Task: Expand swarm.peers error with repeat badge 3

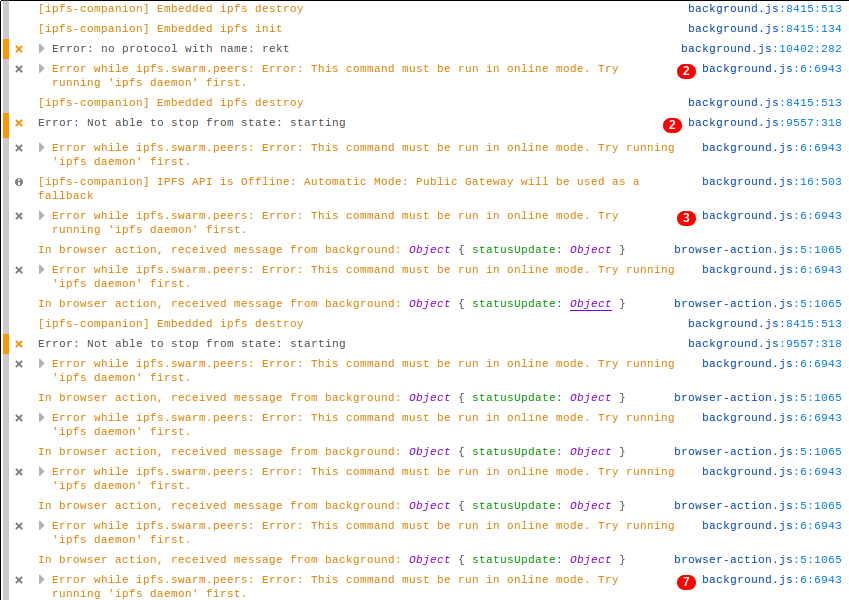Action: 42,216
